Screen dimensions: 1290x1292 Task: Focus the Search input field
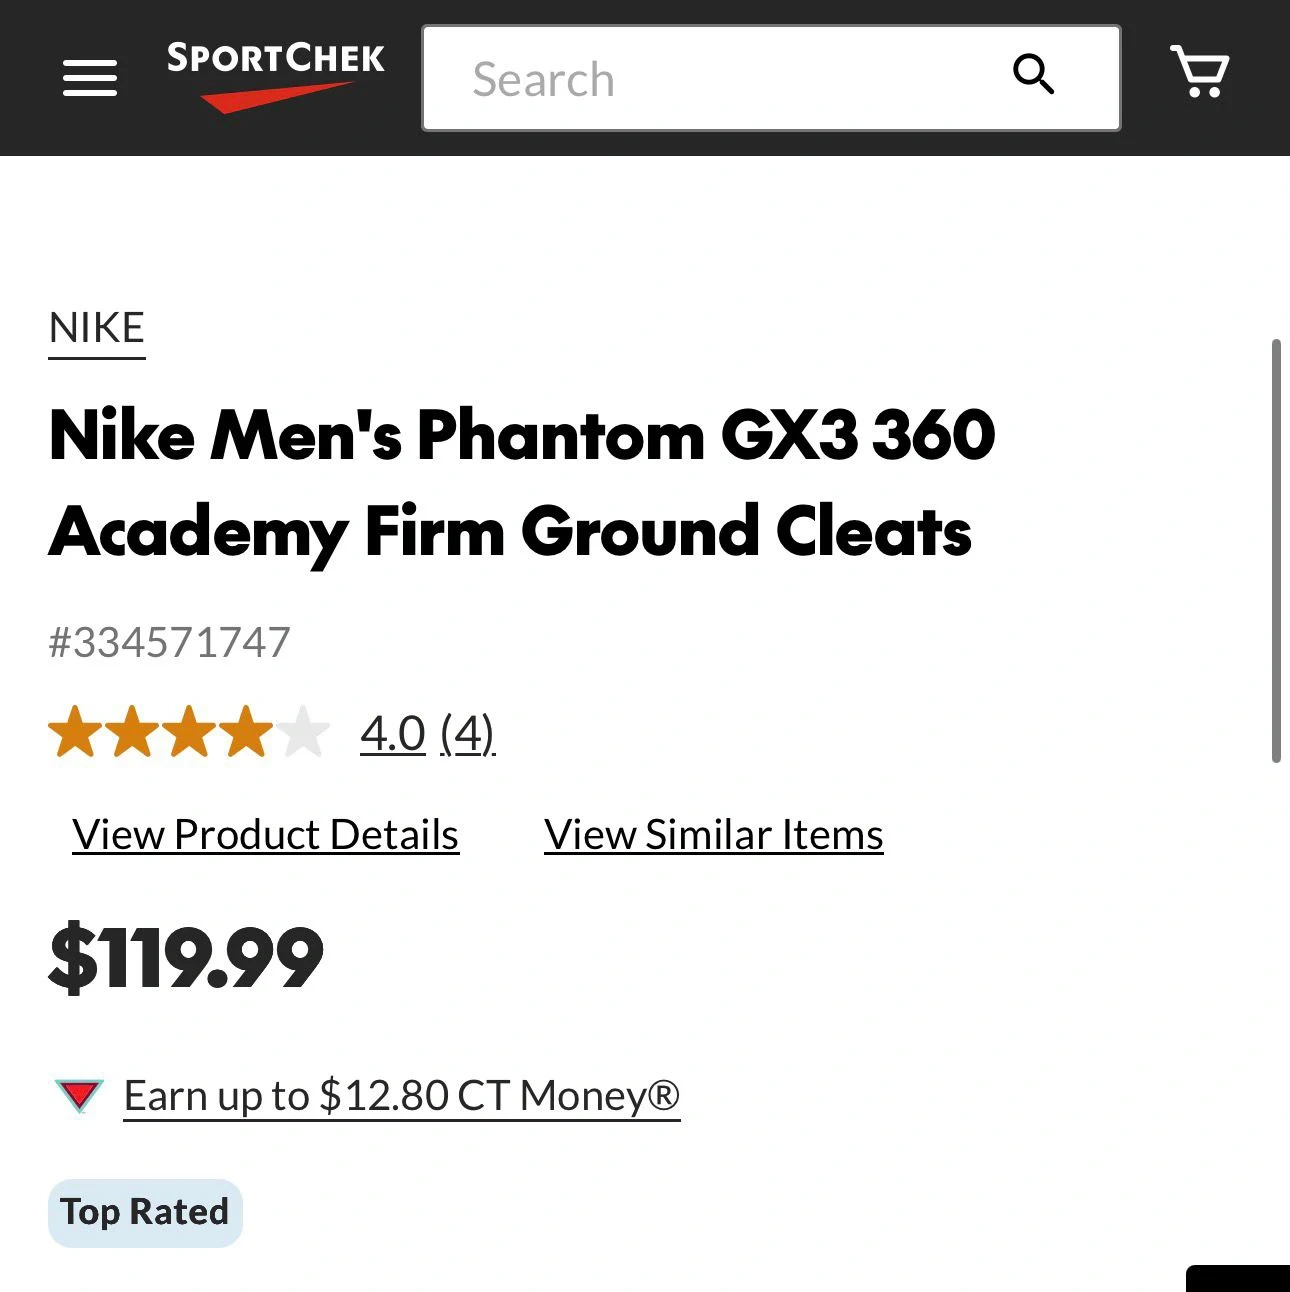point(720,79)
